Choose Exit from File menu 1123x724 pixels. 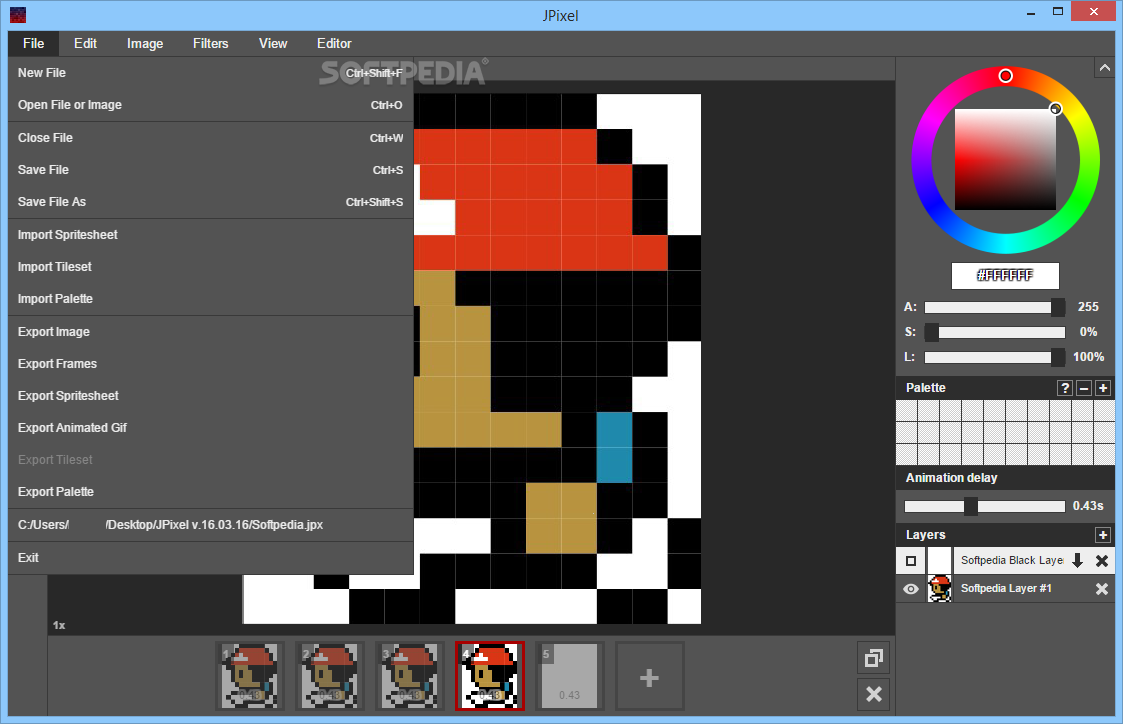coord(211,558)
